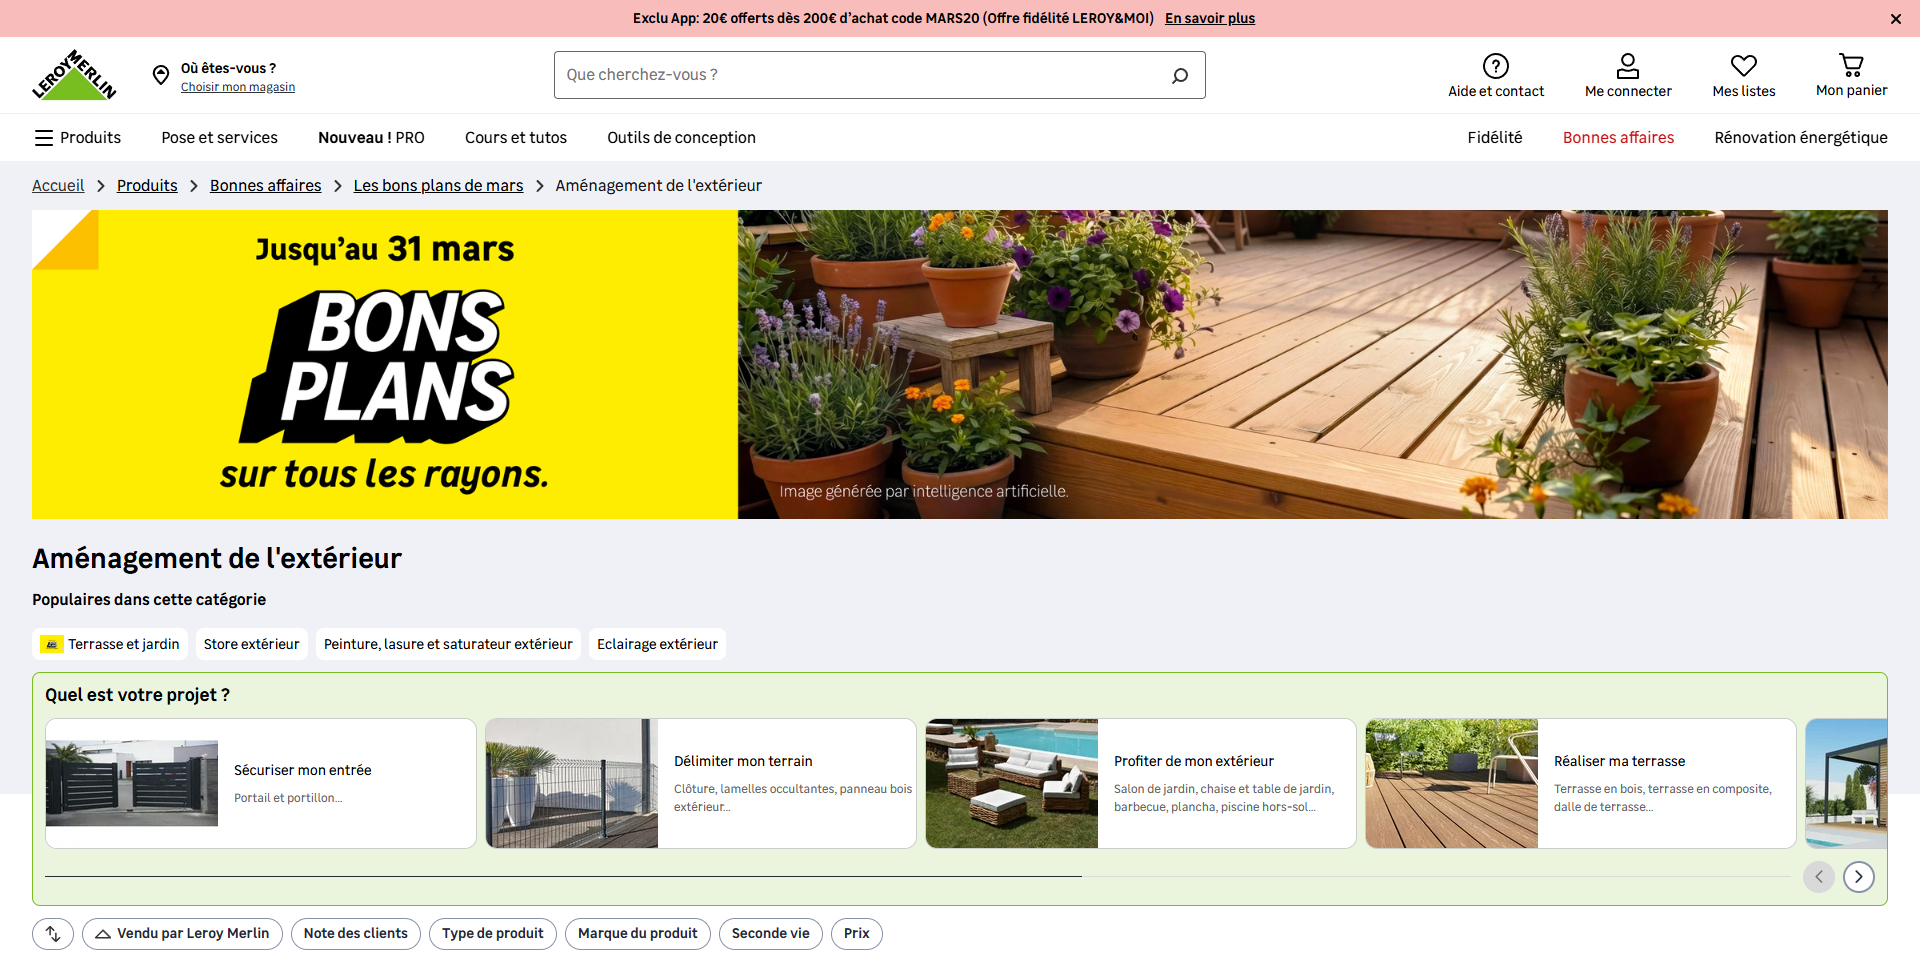Open Cours et tutos menu
The height and width of the screenshot is (953, 1920).
coord(516,137)
